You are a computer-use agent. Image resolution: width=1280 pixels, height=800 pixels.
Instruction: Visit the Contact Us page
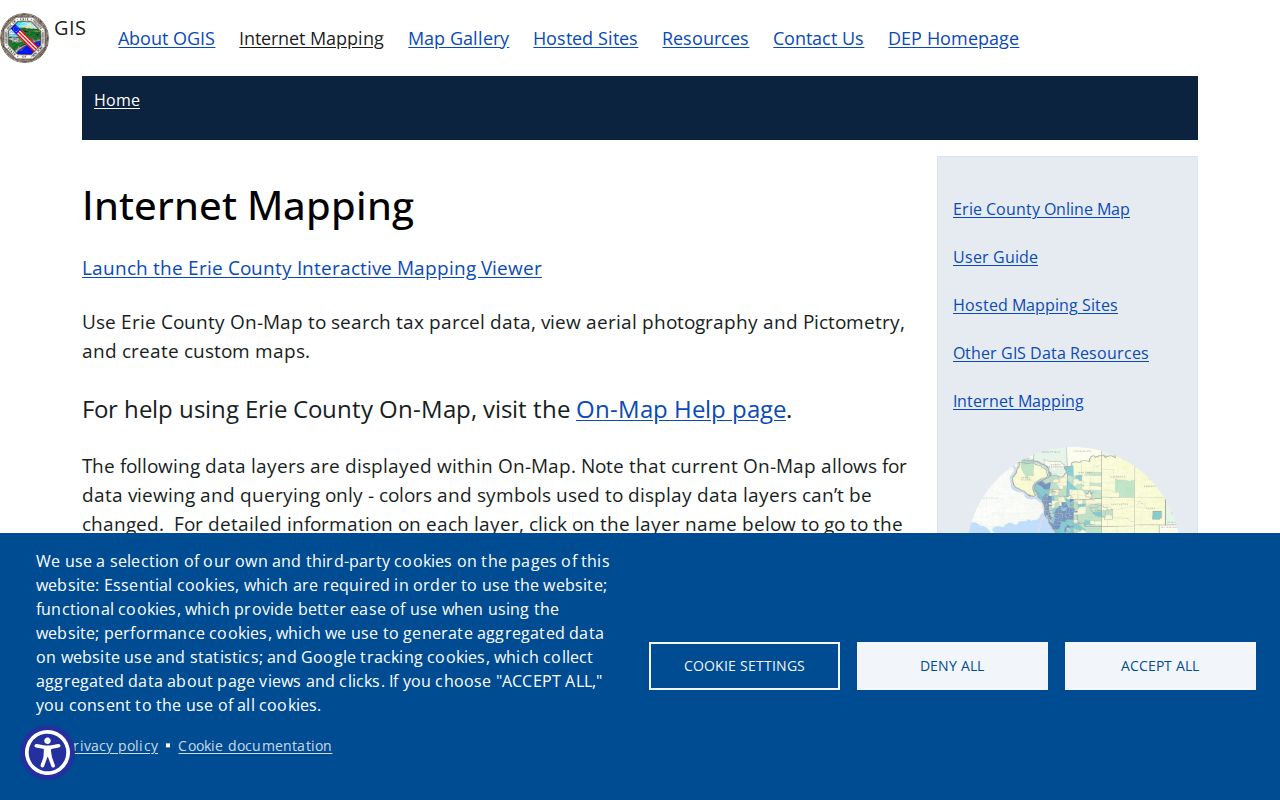[818, 38]
